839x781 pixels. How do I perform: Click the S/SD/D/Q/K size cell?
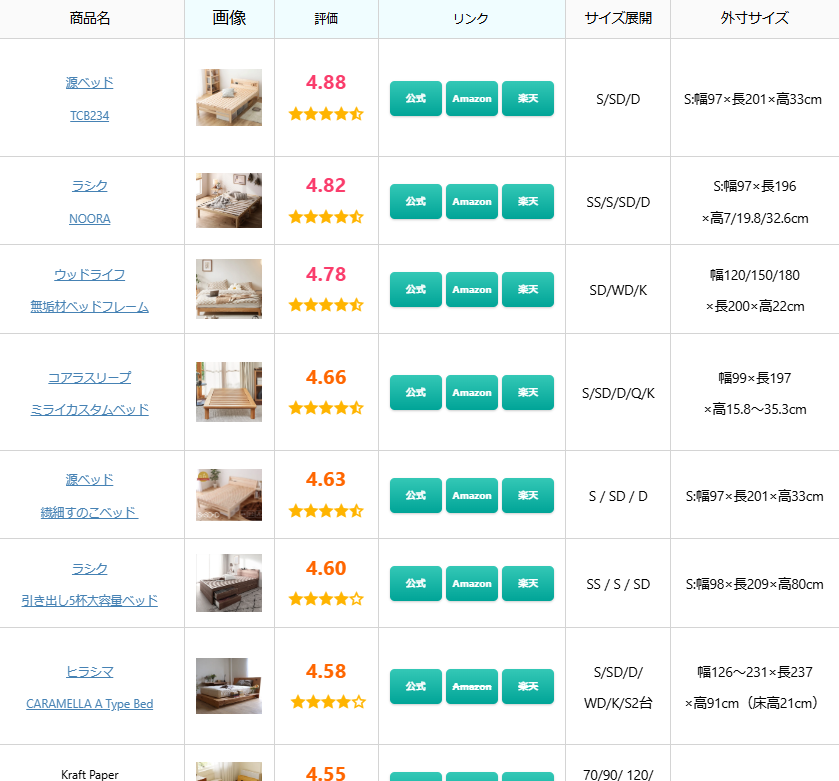click(618, 393)
